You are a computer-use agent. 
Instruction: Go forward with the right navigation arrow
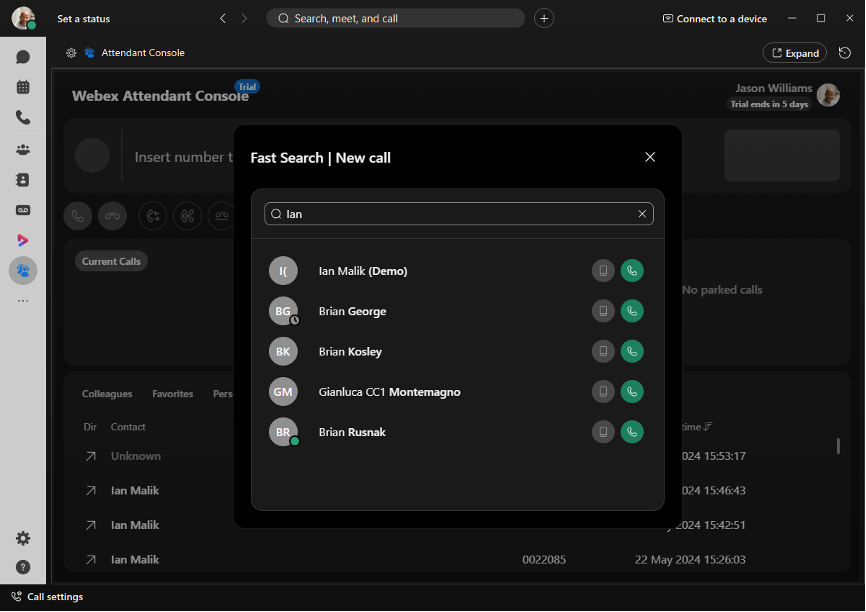pos(244,18)
